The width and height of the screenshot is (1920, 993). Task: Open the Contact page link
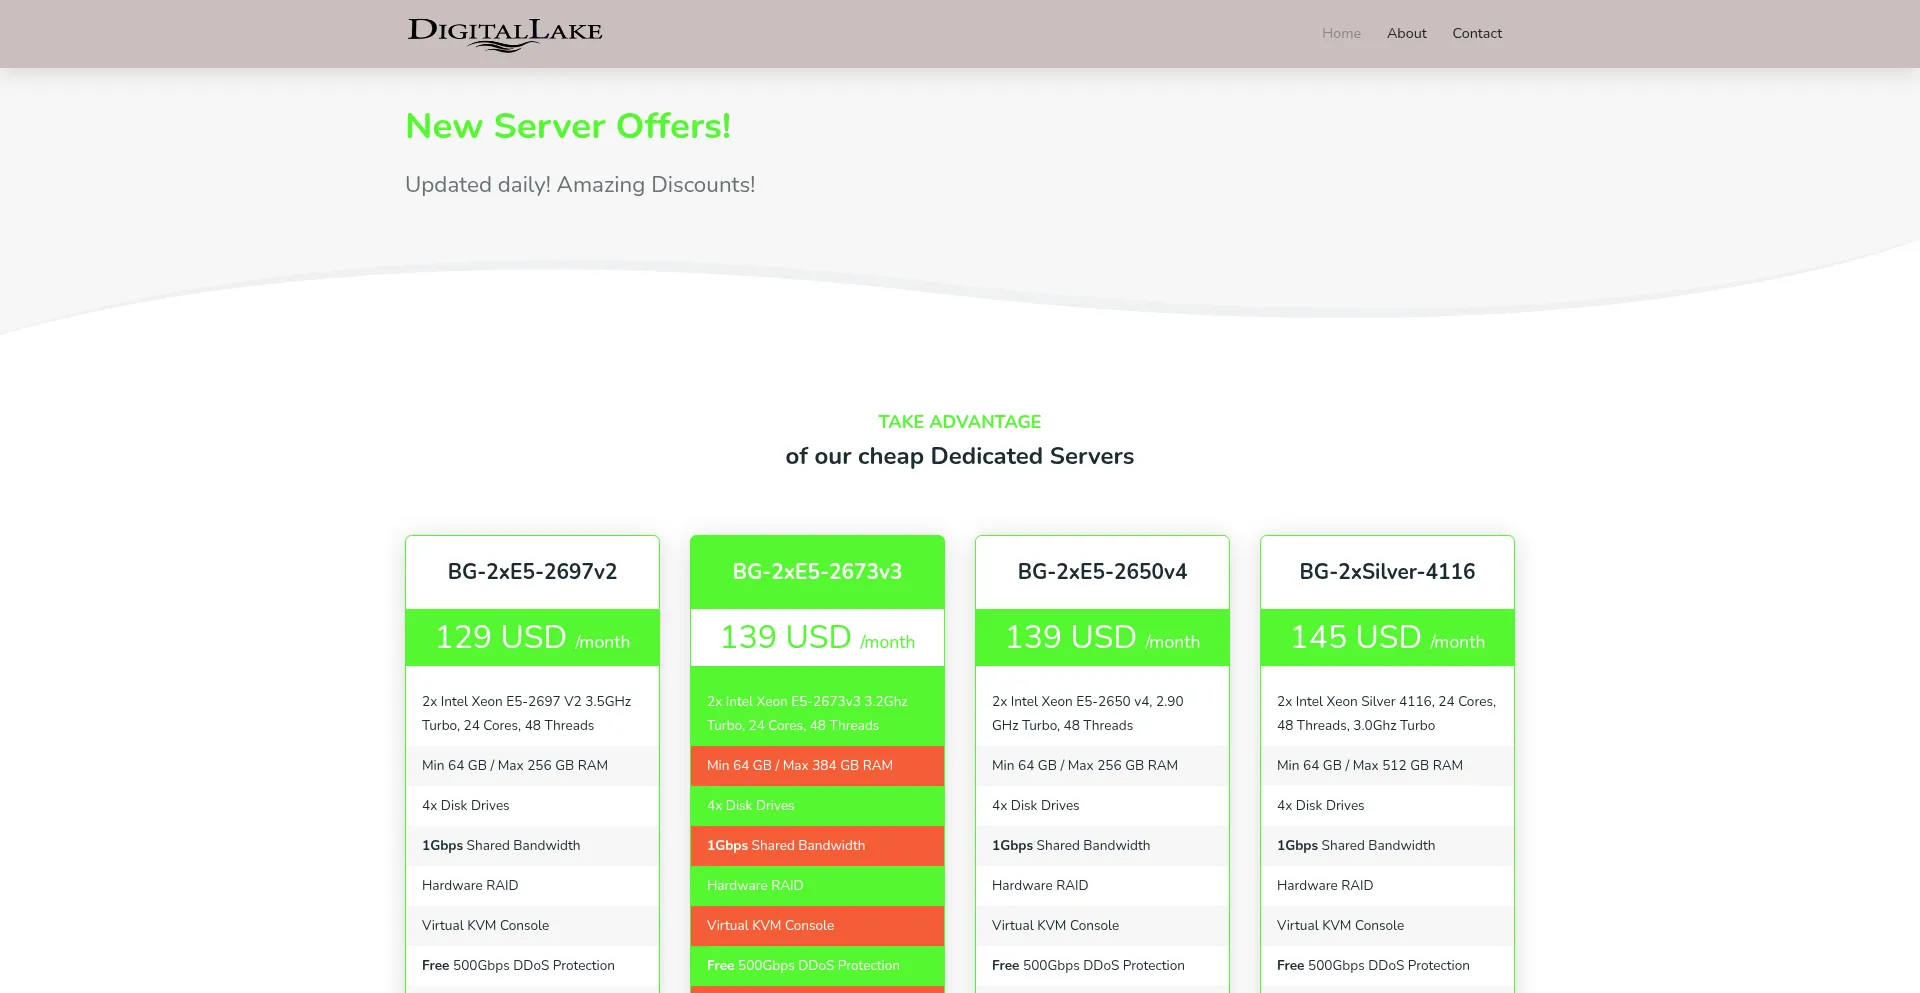pos(1477,33)
